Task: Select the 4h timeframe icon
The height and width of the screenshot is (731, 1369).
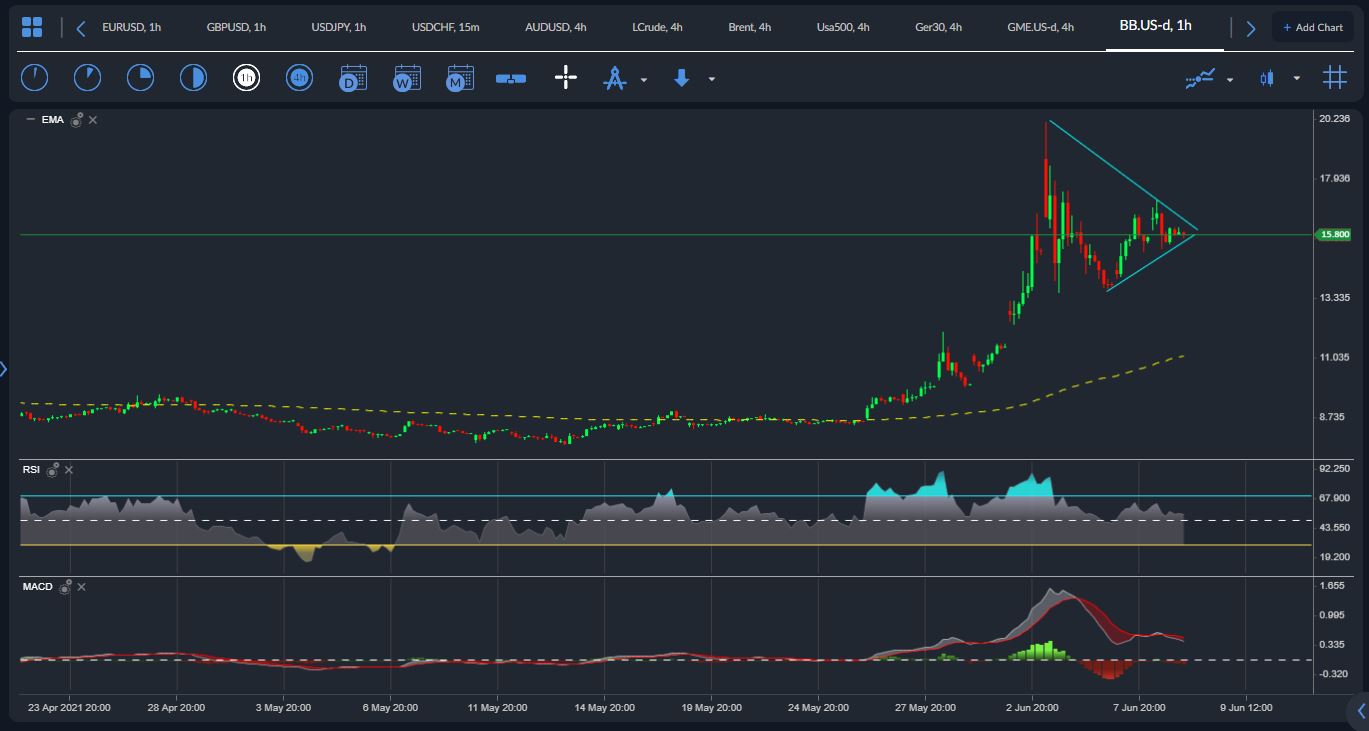Action: 299,78
